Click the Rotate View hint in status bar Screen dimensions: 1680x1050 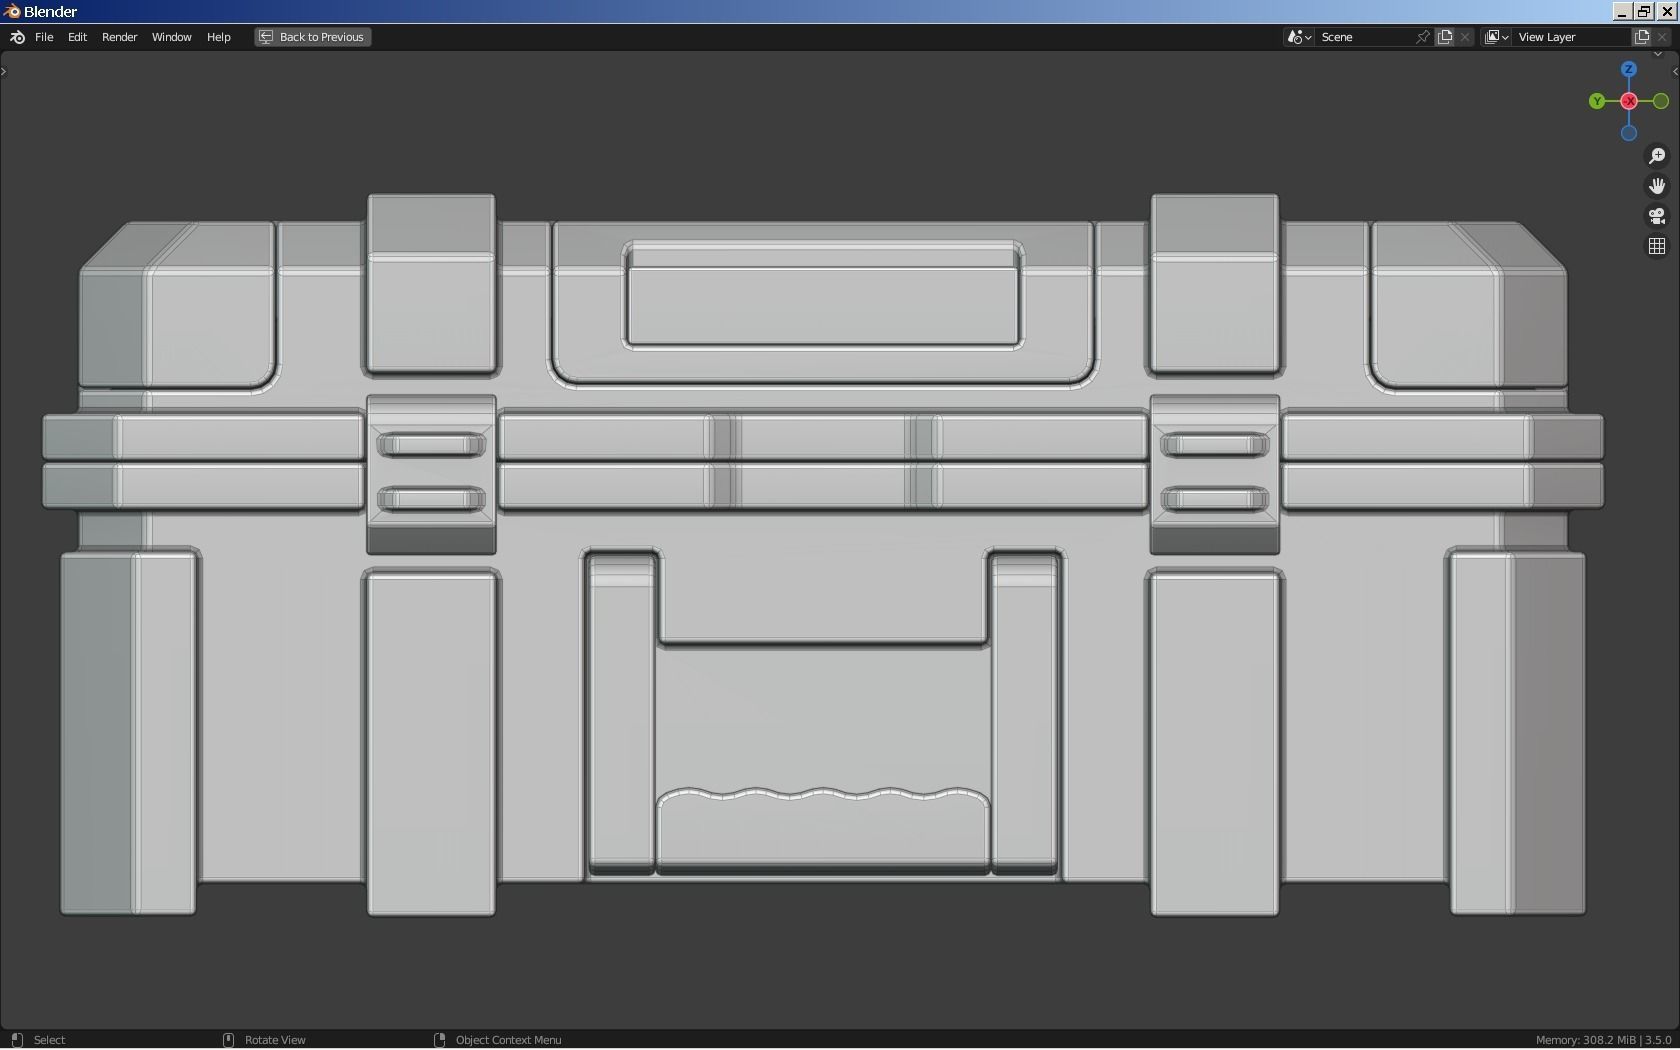point(265,1040)
